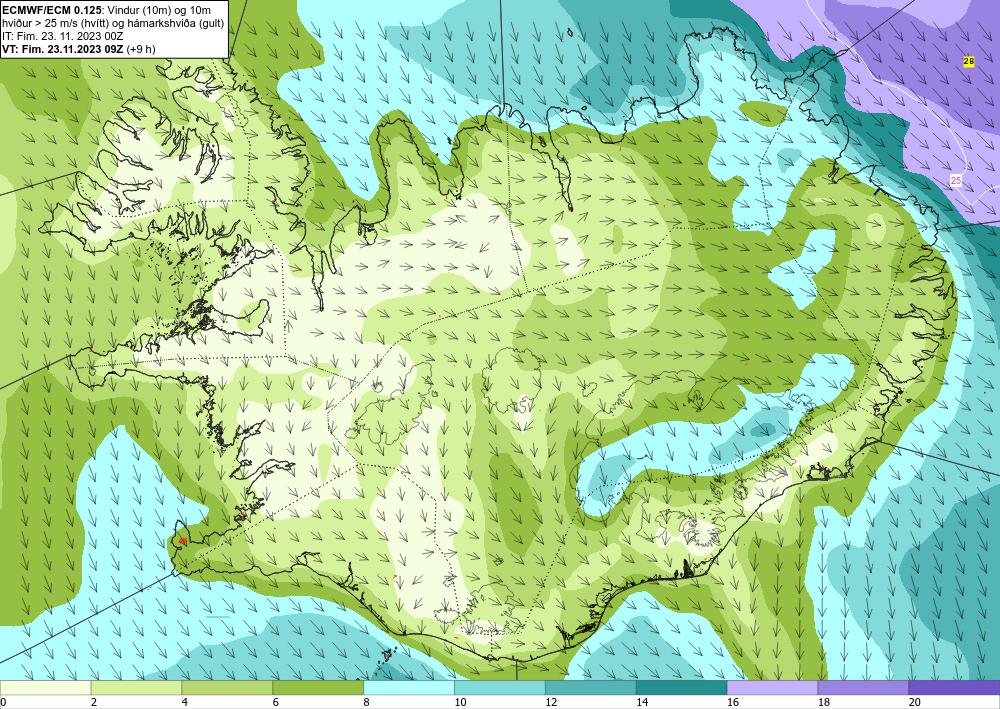Click the legend scale value "20"
1000x709 pixels.
[x=915, y=703]
